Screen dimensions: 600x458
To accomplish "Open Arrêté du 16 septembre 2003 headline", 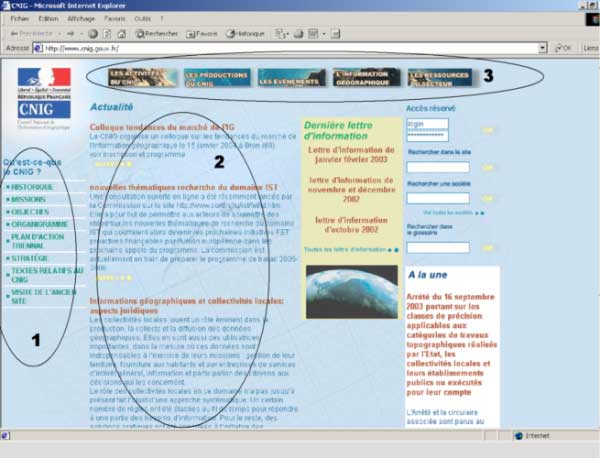I will [x=452, y=344].
